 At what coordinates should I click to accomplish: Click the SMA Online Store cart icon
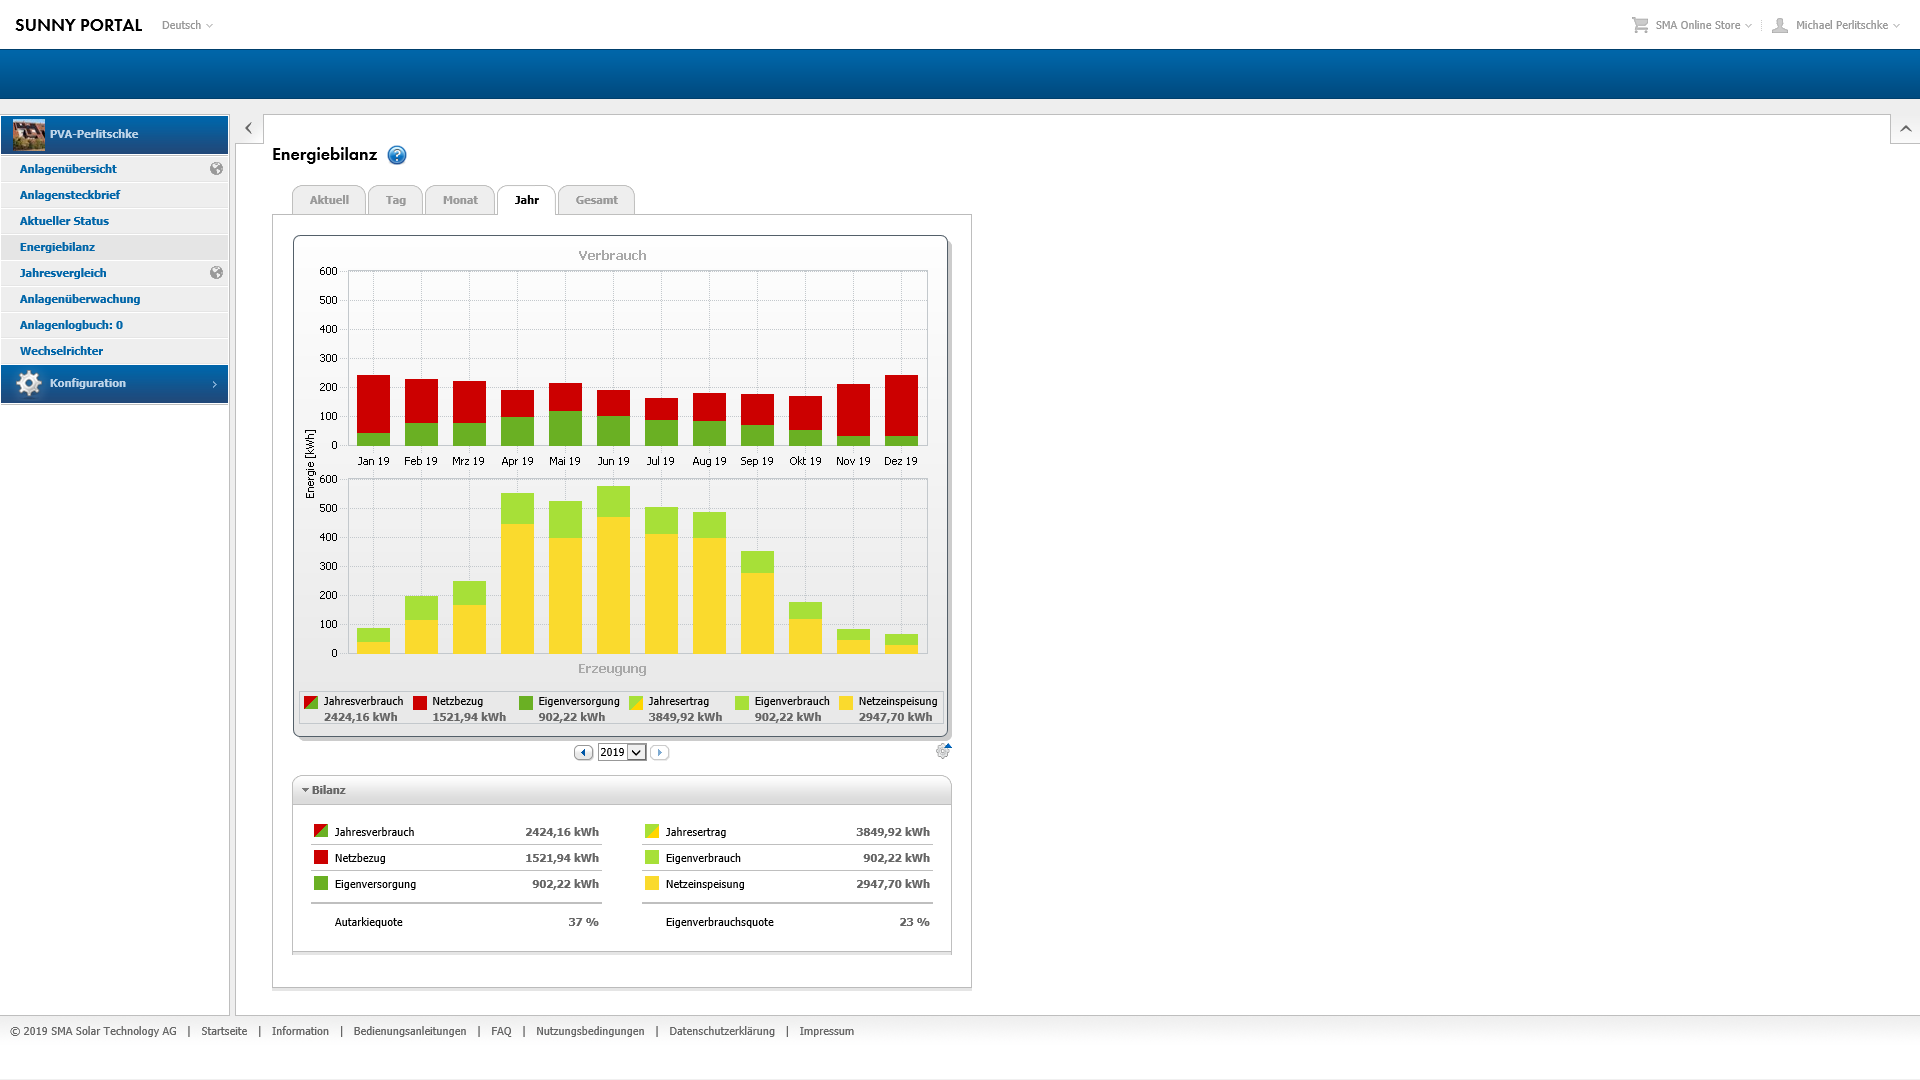tap(1640, 25)
